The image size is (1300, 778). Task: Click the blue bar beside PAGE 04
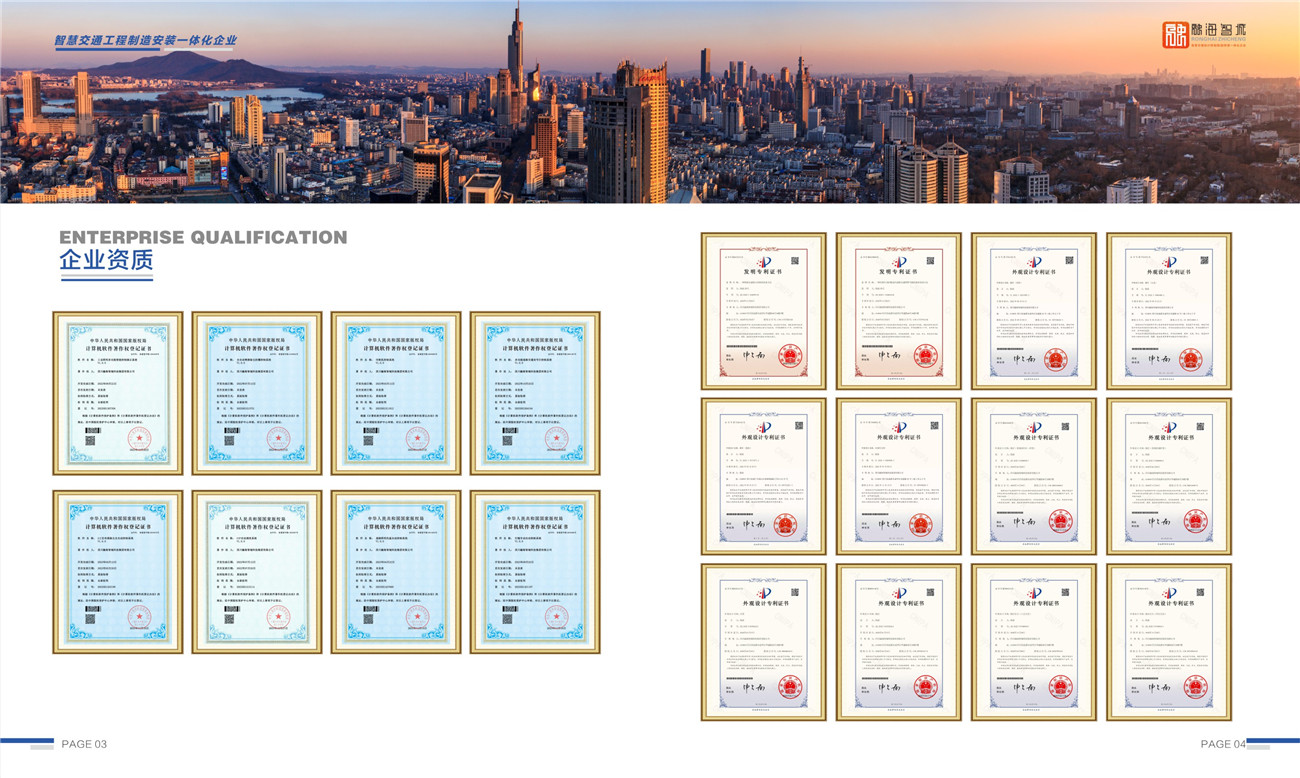click(x=1274, y=743)
